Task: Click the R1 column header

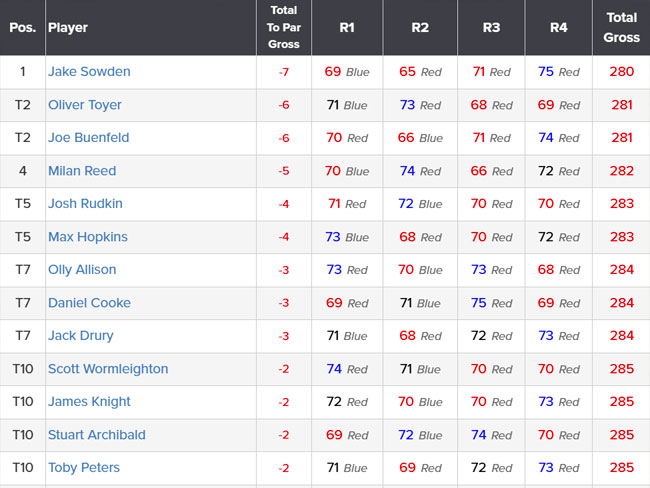Action: pyautogui.click(x=347, y=27)
